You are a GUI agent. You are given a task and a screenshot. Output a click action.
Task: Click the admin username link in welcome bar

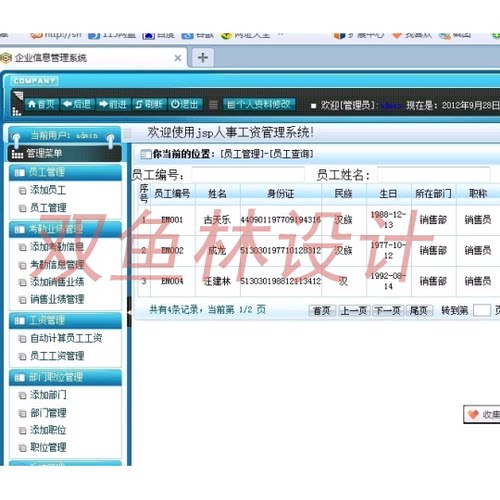391,106
